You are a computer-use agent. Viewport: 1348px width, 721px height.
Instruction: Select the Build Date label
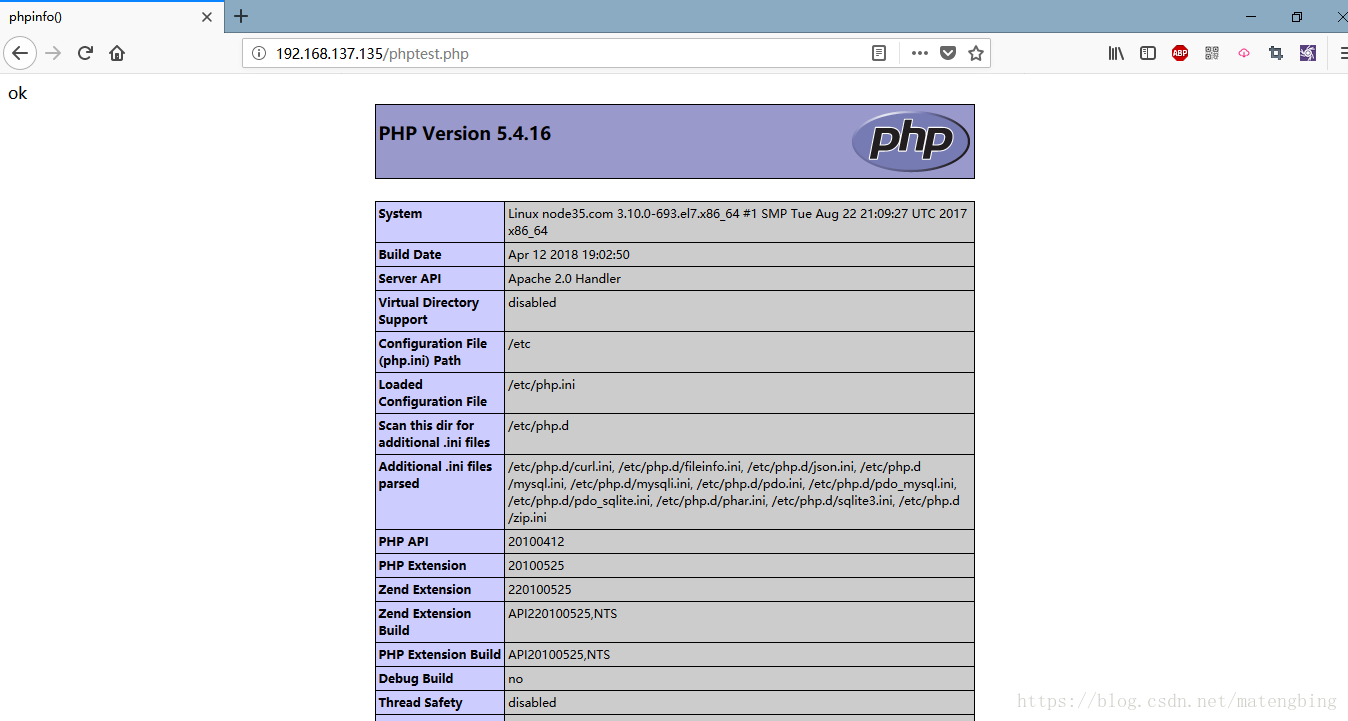410,255
